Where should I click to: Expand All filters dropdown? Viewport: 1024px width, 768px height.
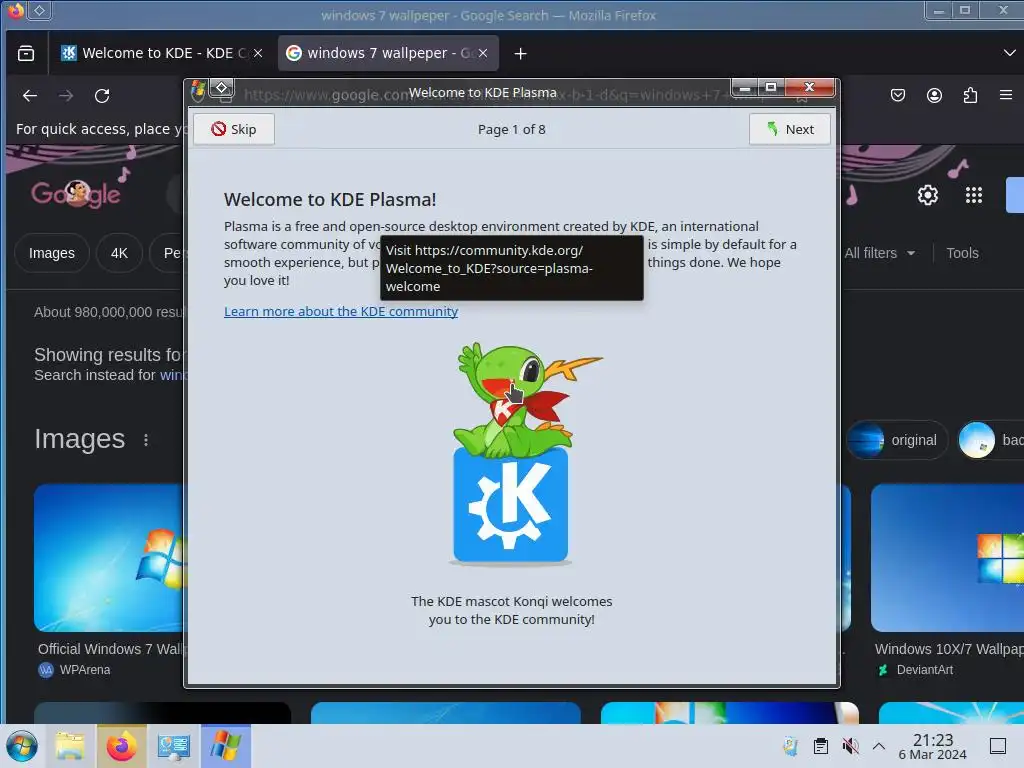879,253
